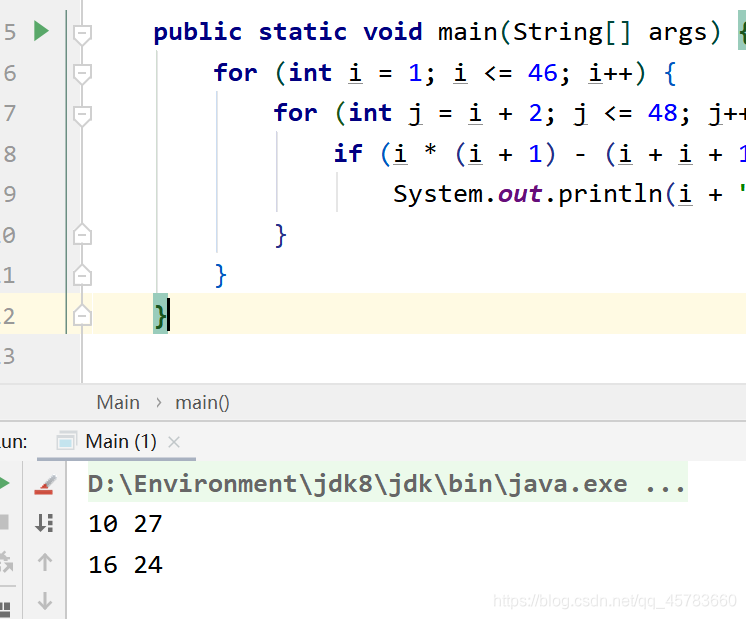This screenshot has height=619, width=746.
Task: Collapse the outer for loop fold on line 6
Action: click(x=82, y=74)
